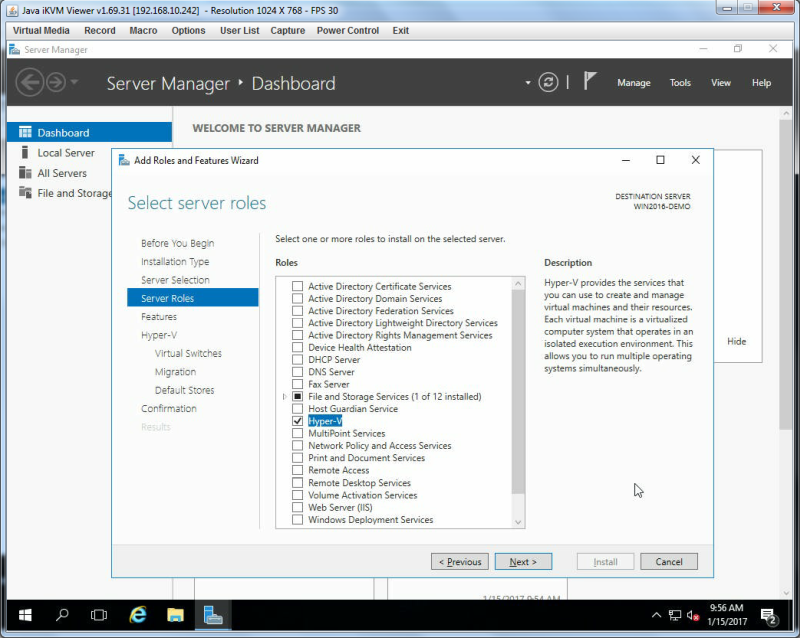Open the dropdown arrow beside refresh icon
800x638 pixels.
click(528, 83)
